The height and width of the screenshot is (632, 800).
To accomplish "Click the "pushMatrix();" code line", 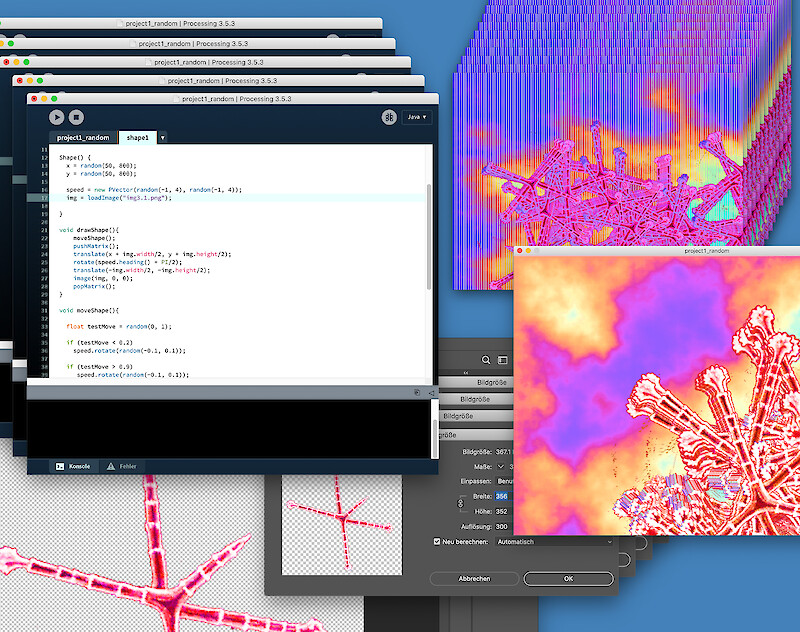I will pos(96,246).
